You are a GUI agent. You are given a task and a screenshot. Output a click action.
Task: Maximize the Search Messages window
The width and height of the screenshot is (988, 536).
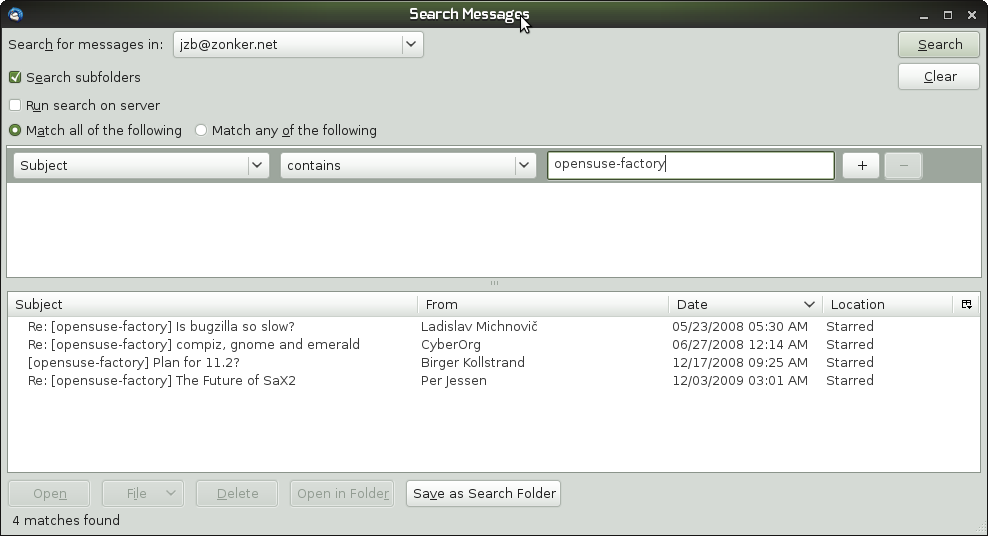pyautogui.click(x=948, y=14)
